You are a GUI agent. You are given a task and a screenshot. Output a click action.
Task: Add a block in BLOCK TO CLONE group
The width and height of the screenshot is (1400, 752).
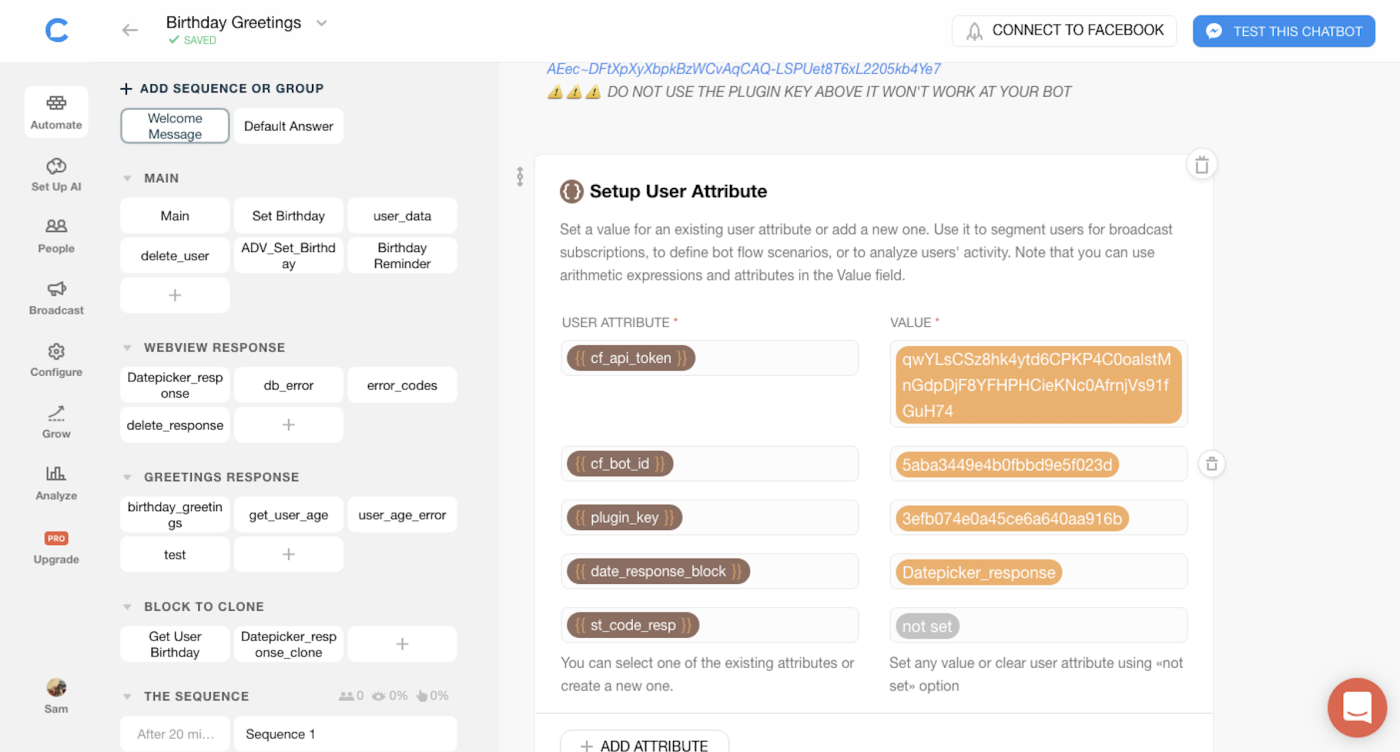click(402, 644)
